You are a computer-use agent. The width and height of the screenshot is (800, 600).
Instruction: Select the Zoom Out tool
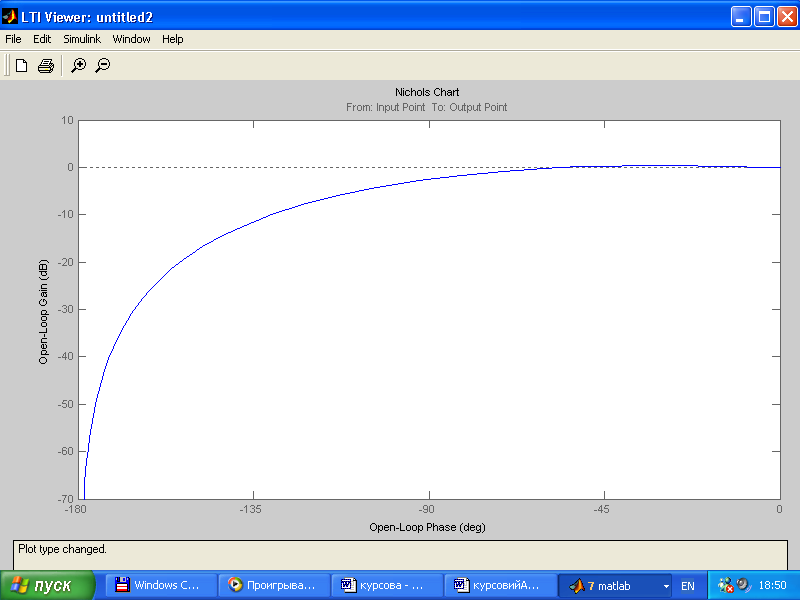[103, 65]
